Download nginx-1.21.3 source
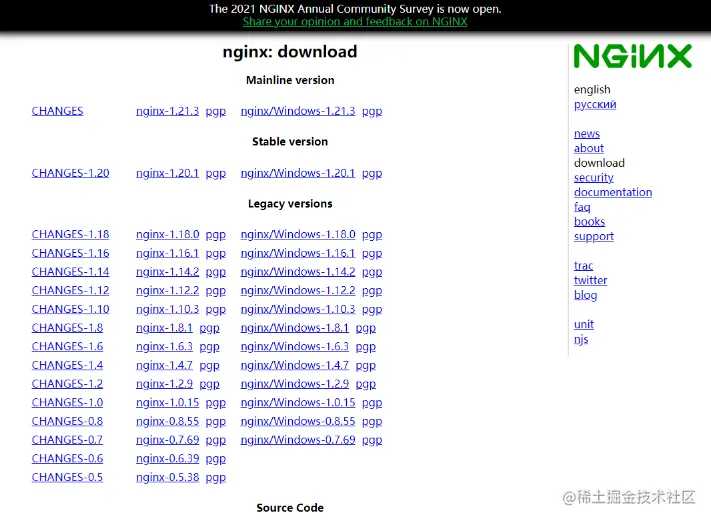 [167, 111]
